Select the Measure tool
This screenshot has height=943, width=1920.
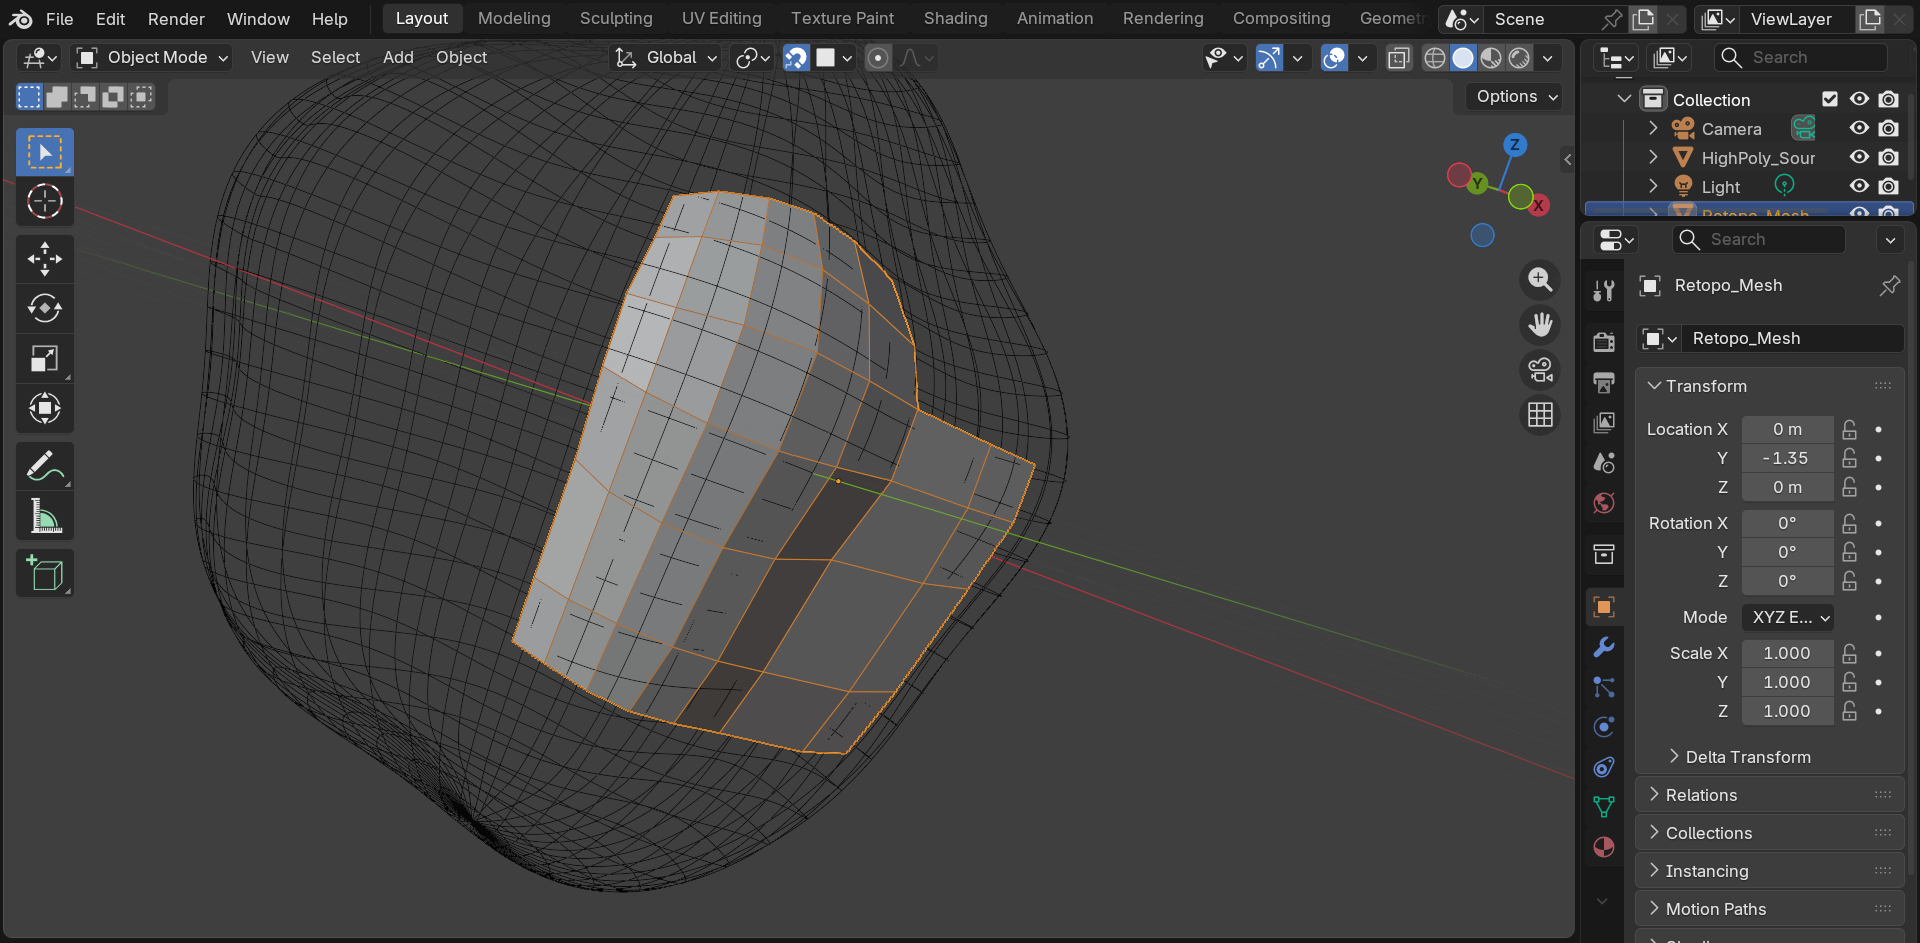tap(44, 516)
